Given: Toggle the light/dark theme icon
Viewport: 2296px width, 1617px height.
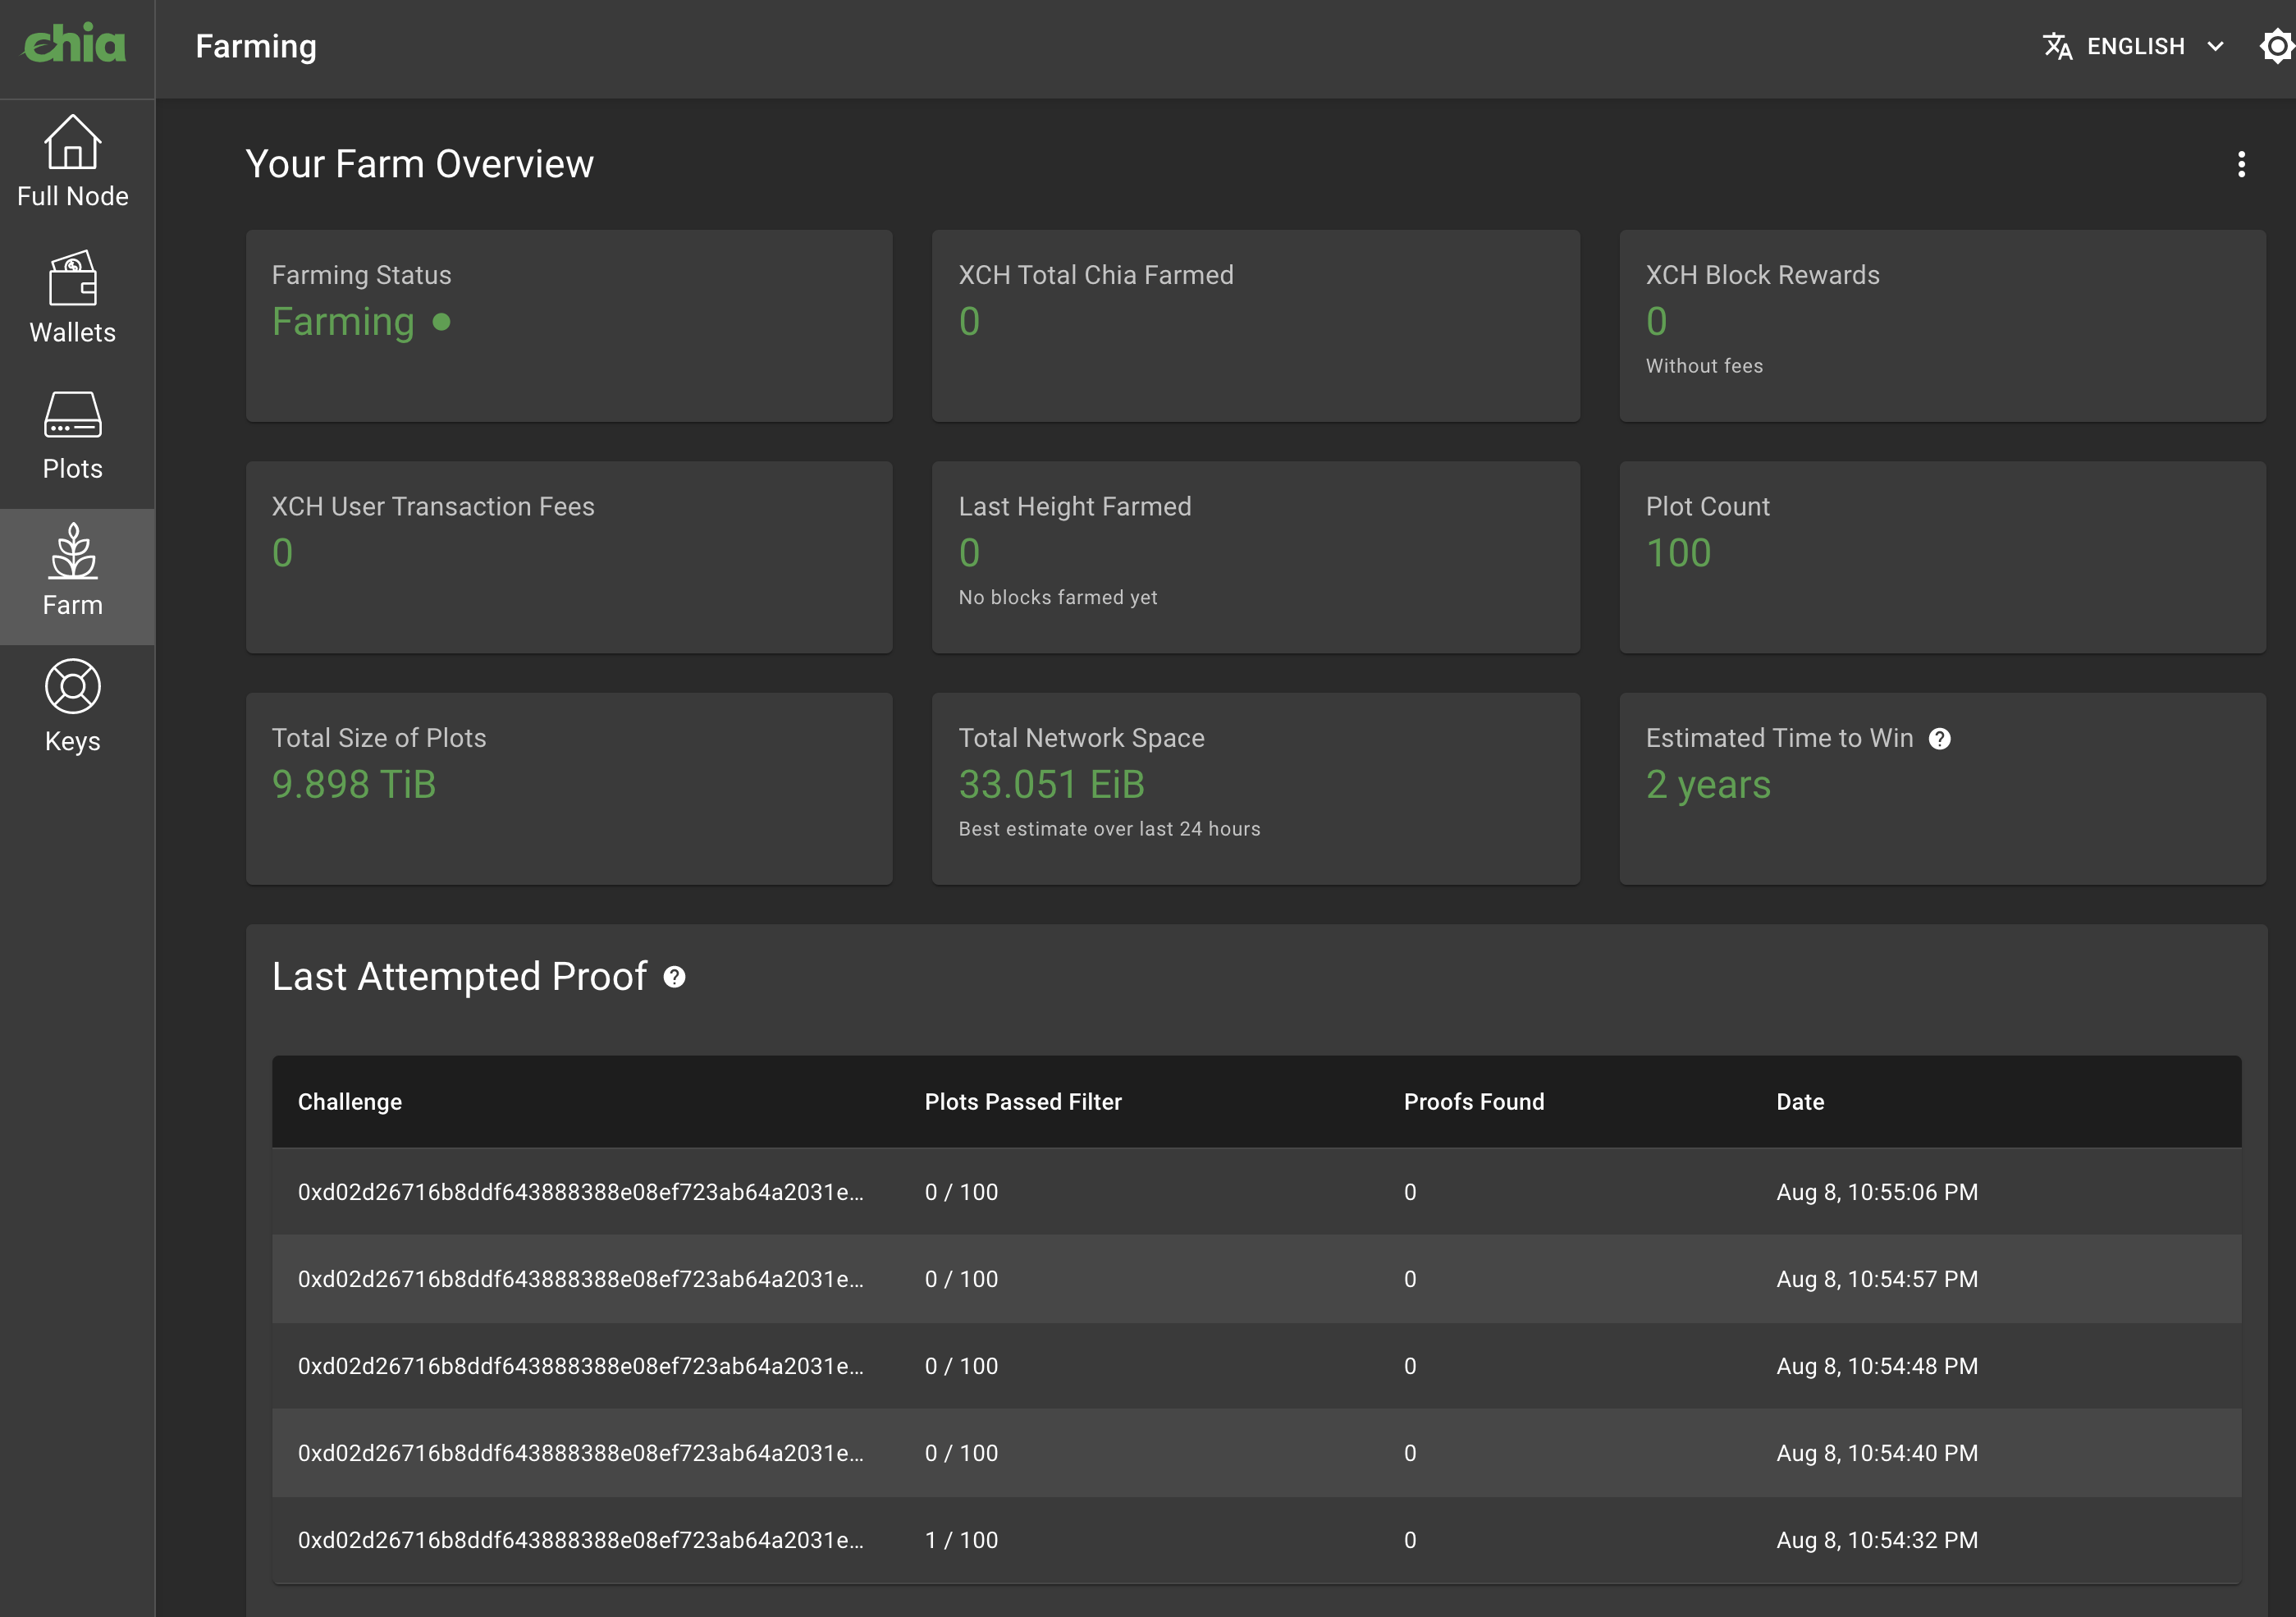Looking at the screenshot, I should point(2277,46).
